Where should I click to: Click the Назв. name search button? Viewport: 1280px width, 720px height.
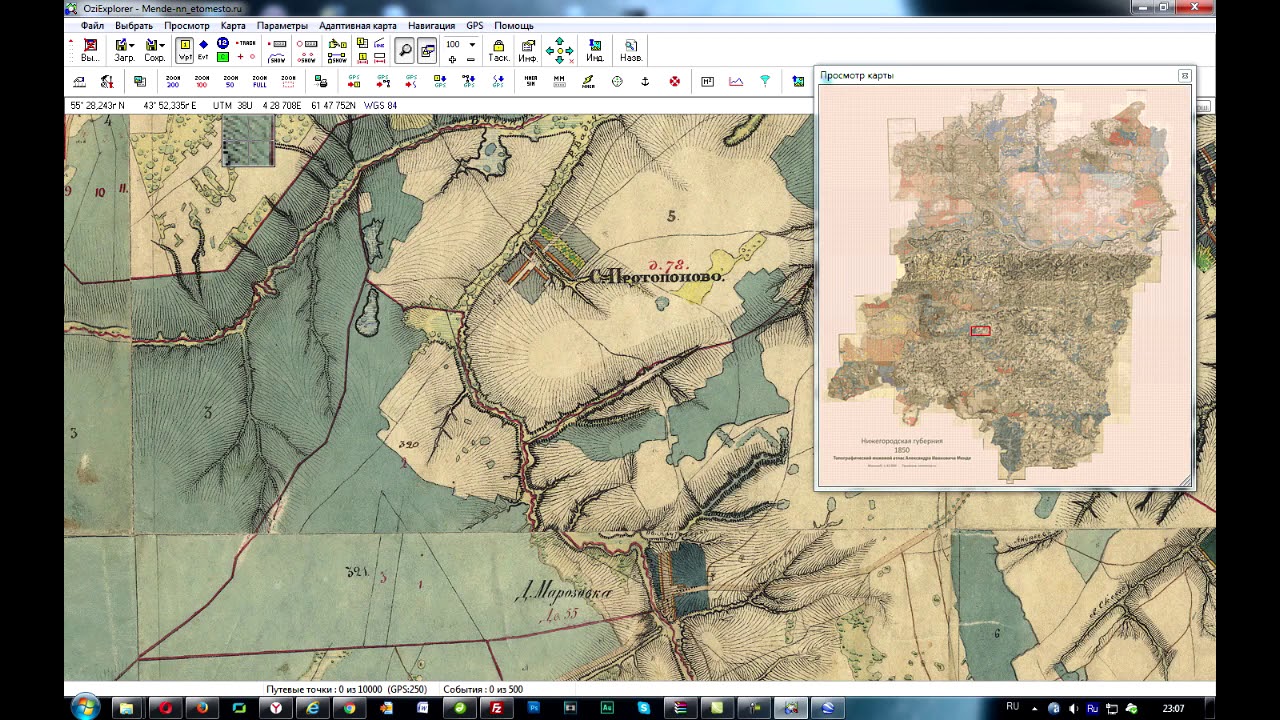tap(631, 50)
